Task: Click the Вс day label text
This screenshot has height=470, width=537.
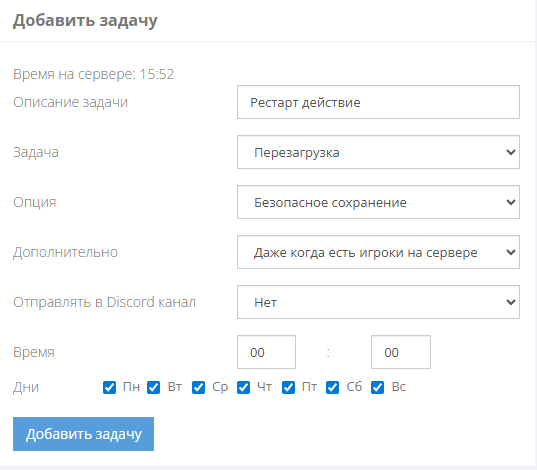Action: (x=399, y=387)
